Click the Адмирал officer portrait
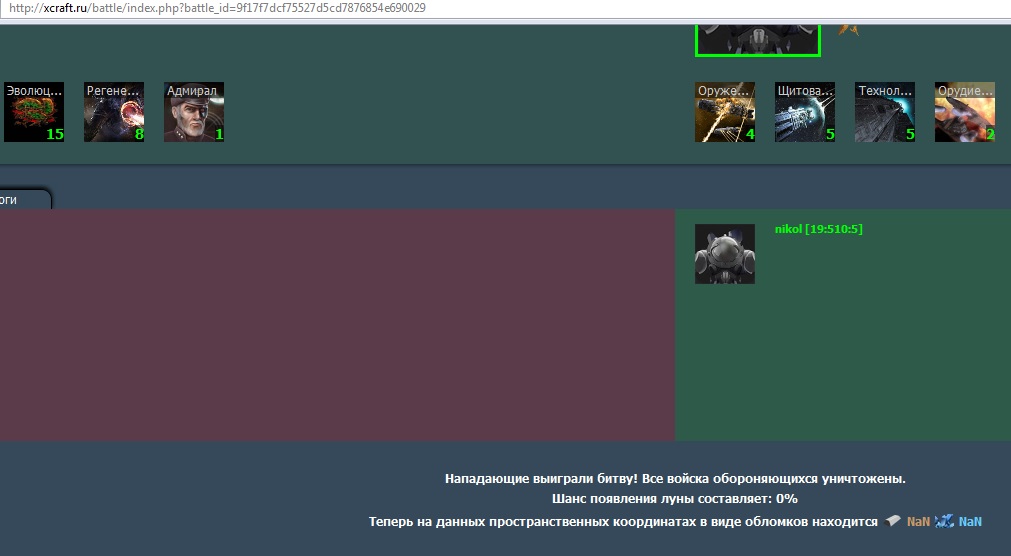 tap(193, 112)
